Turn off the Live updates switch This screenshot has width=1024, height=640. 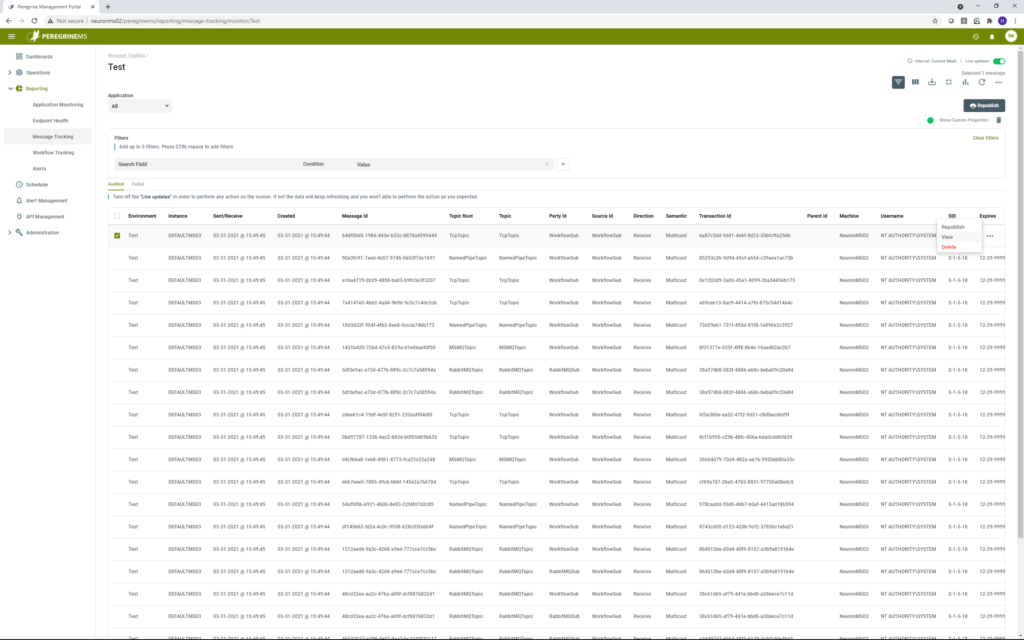point(998,61)
